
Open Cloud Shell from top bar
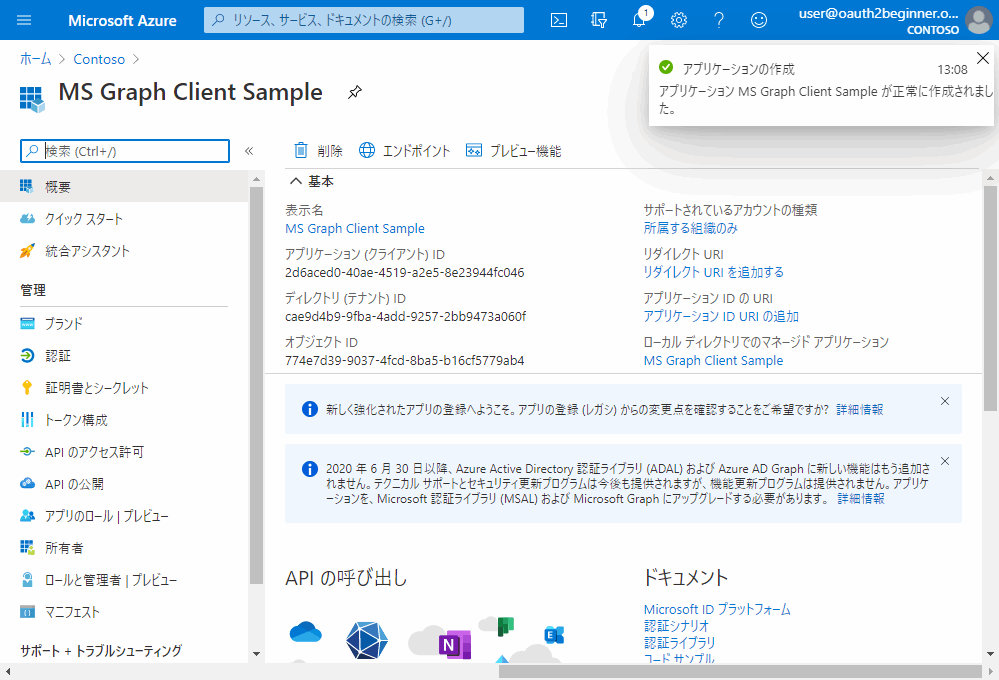[x=559, y=20]
